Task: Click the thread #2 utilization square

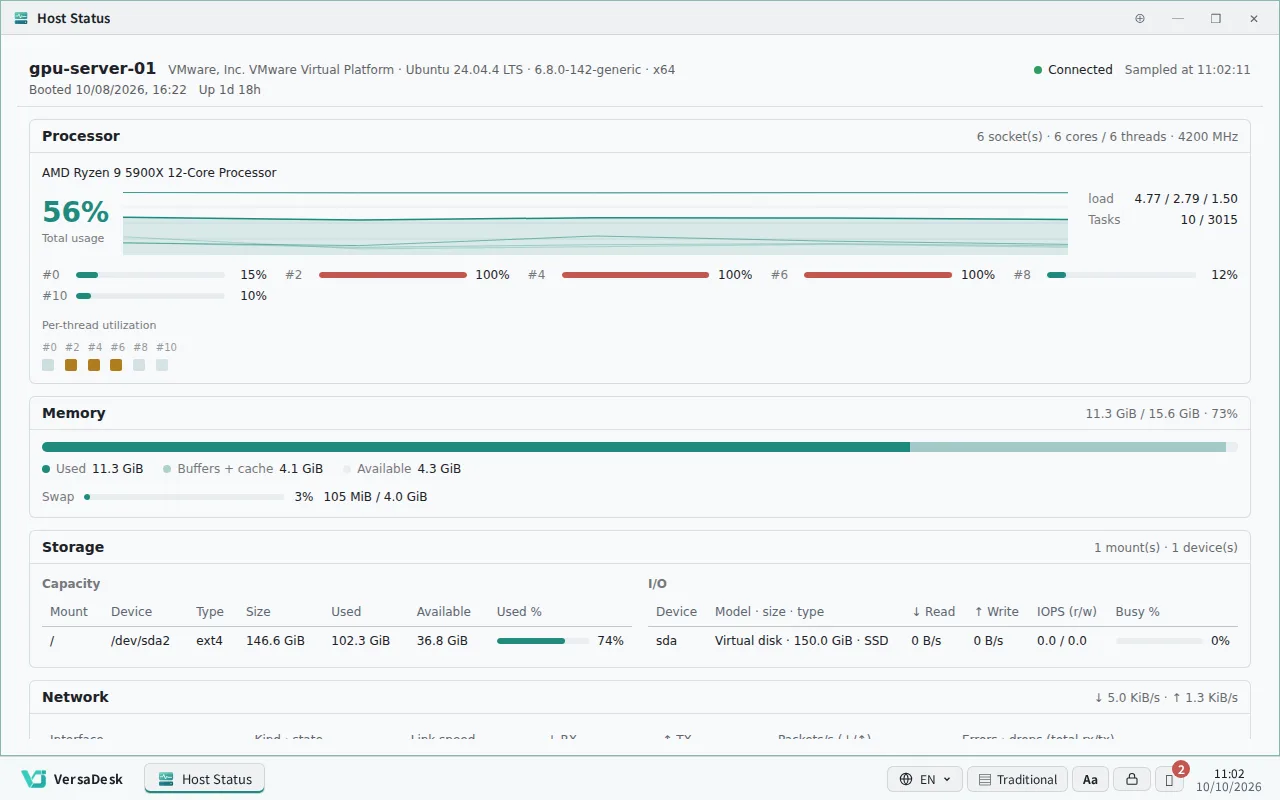Action: click(x=71, y=365)
